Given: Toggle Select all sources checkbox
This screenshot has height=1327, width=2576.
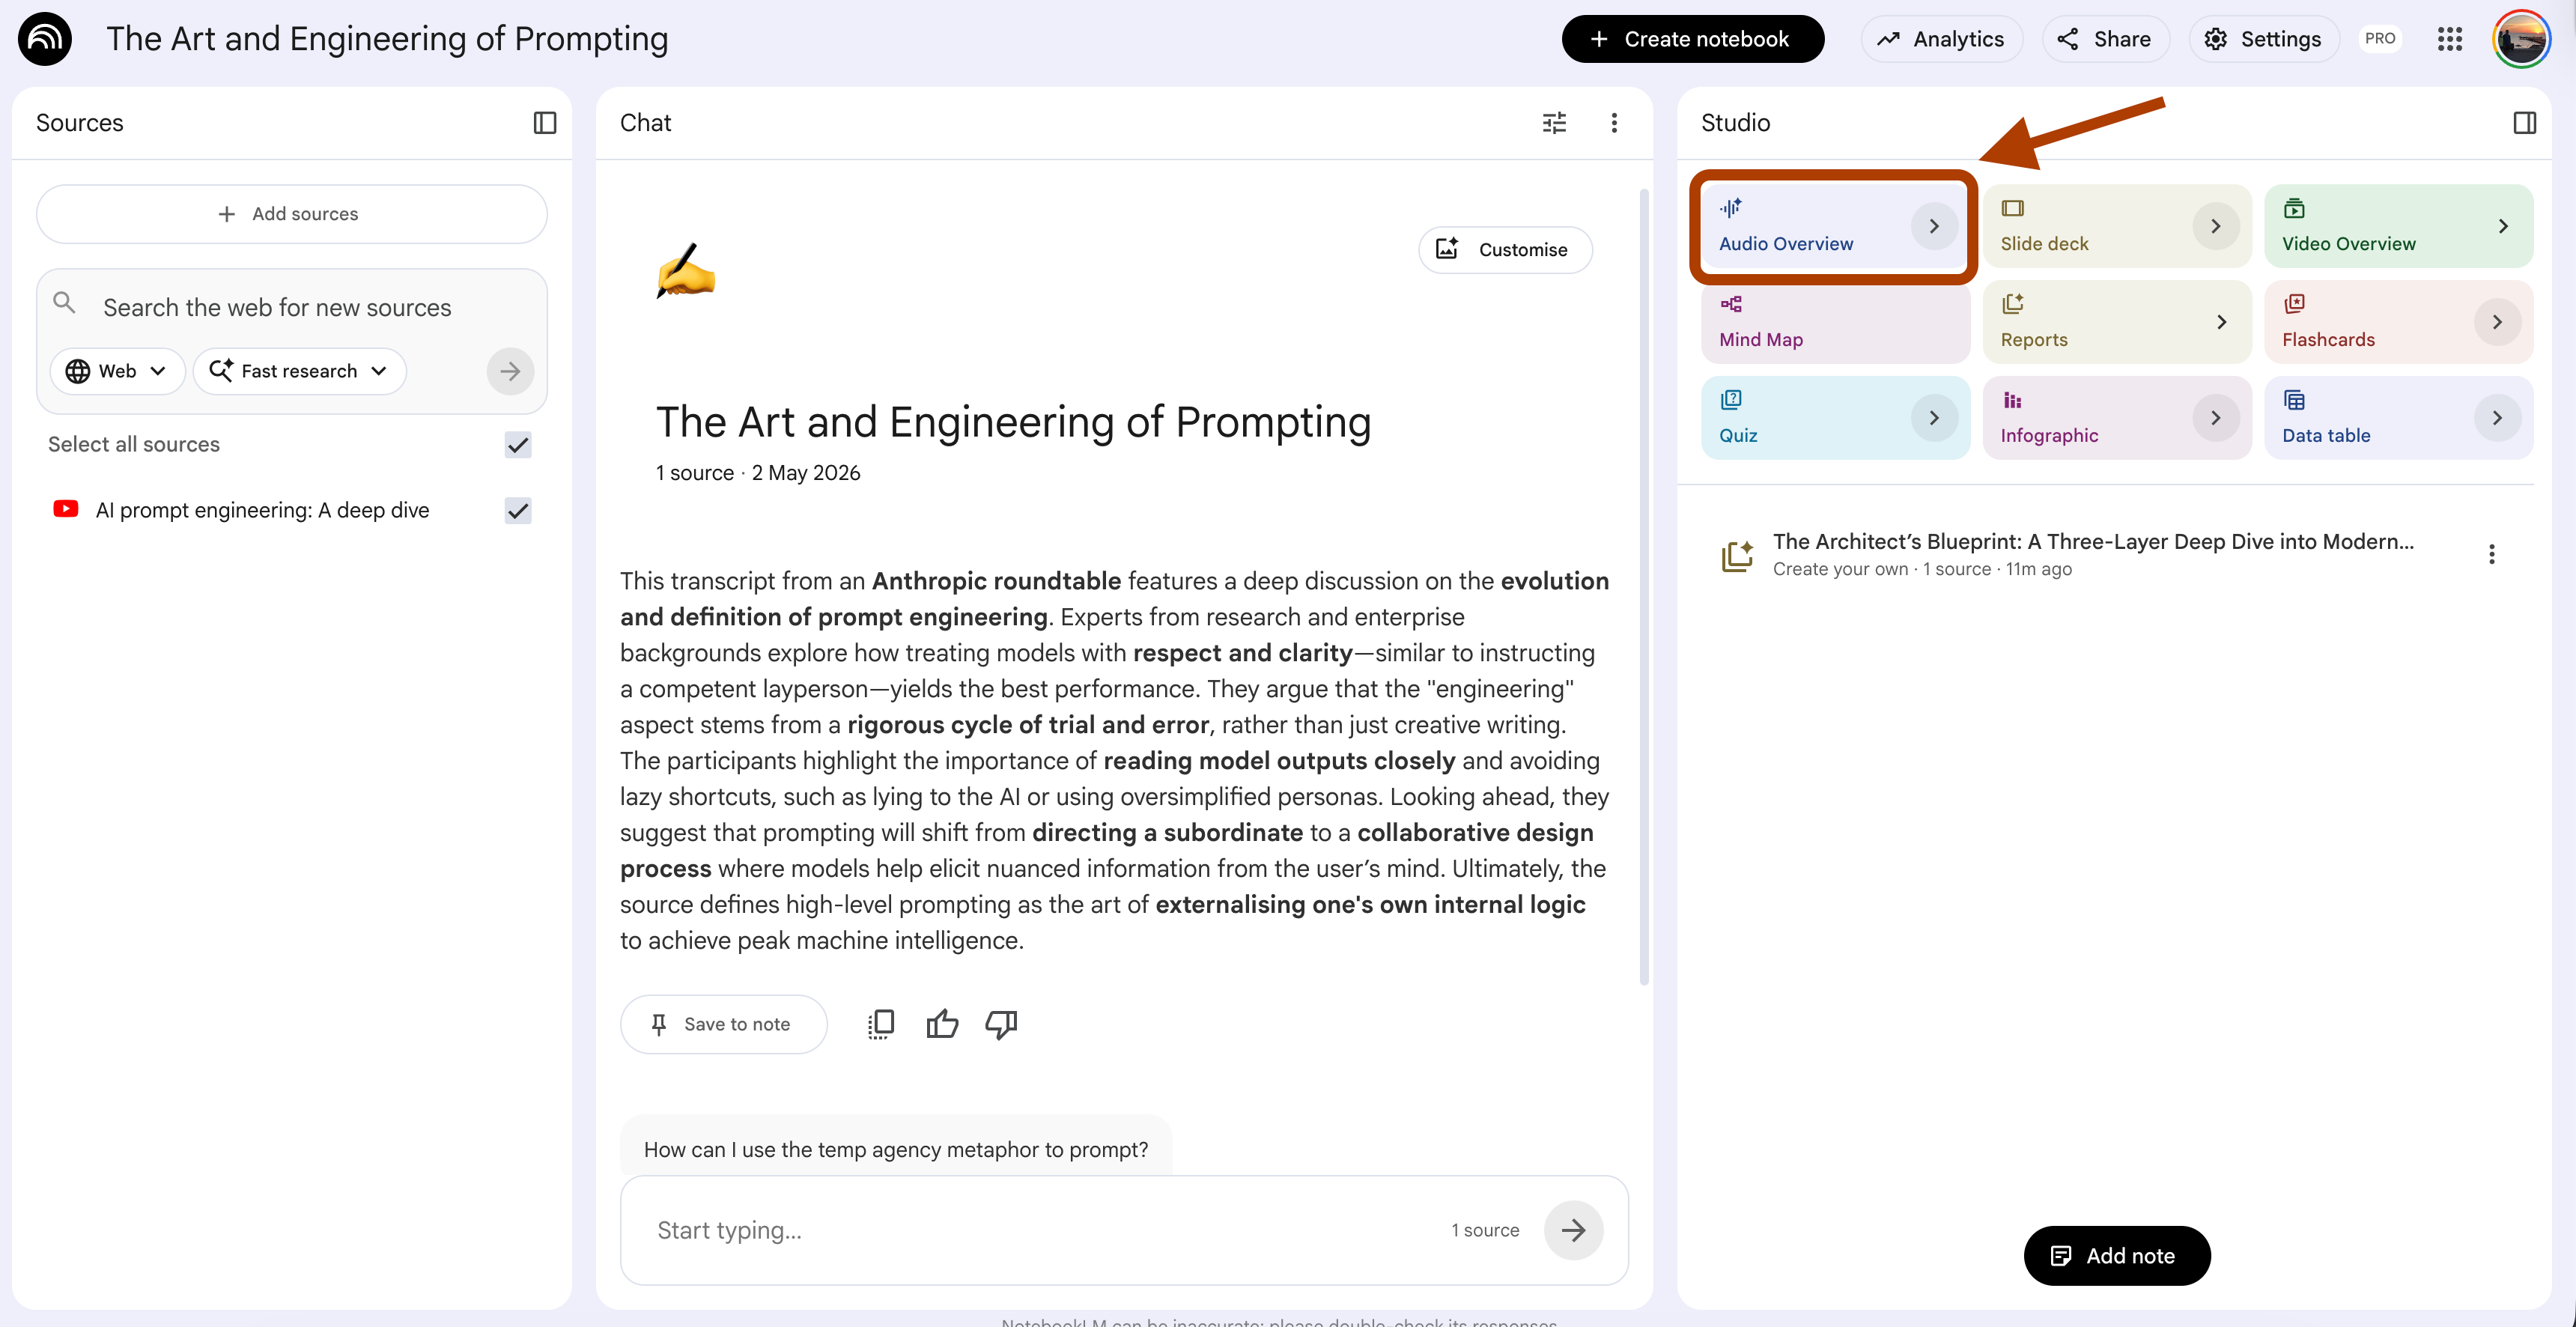Looking at the screenshot, I should tap(518, 444).
